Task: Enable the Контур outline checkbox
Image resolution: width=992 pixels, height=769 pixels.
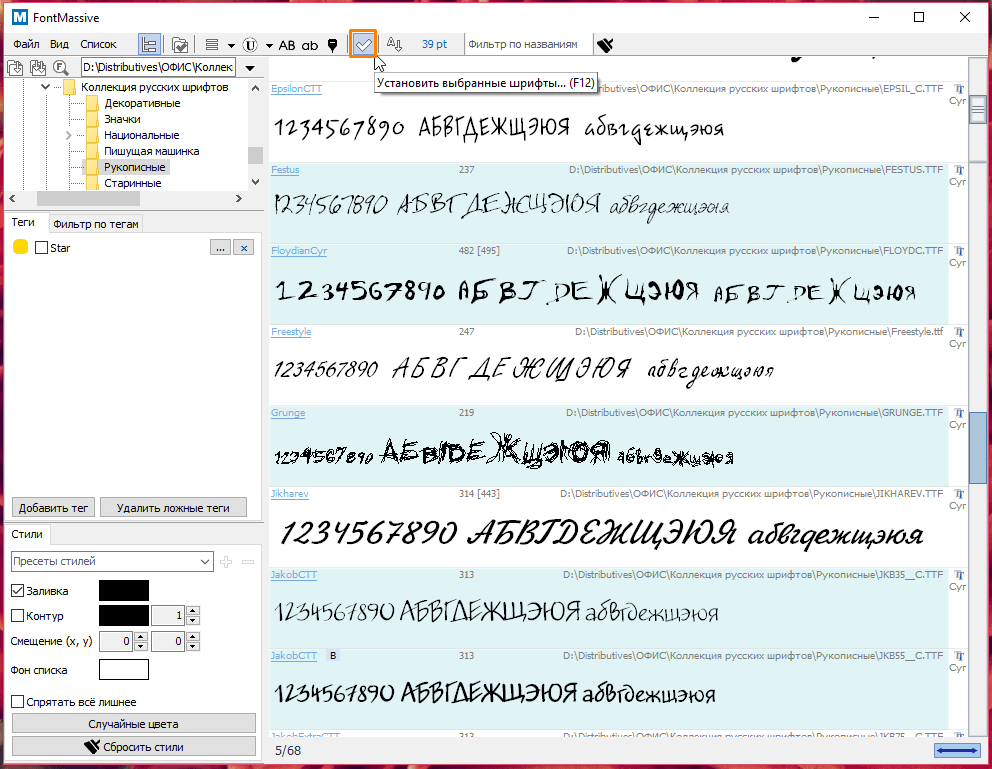Action: point(17,615)
